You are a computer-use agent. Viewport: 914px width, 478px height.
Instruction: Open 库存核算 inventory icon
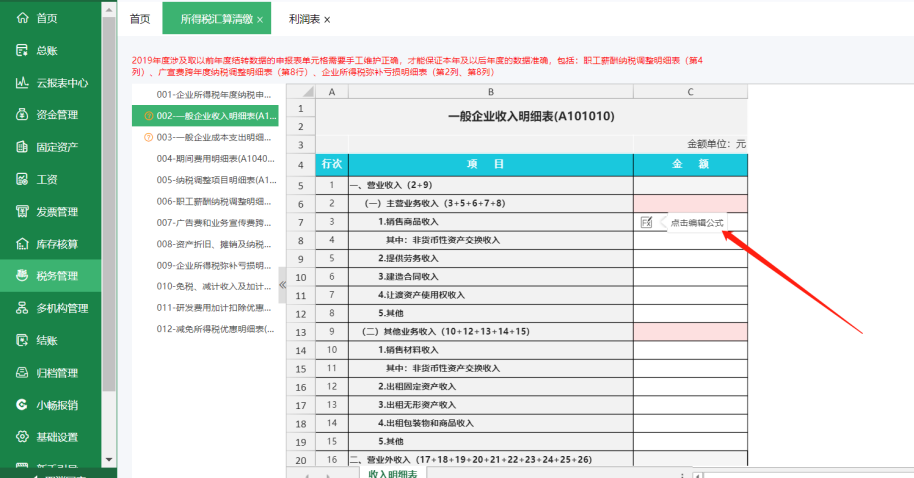click(x=21, y=244)
